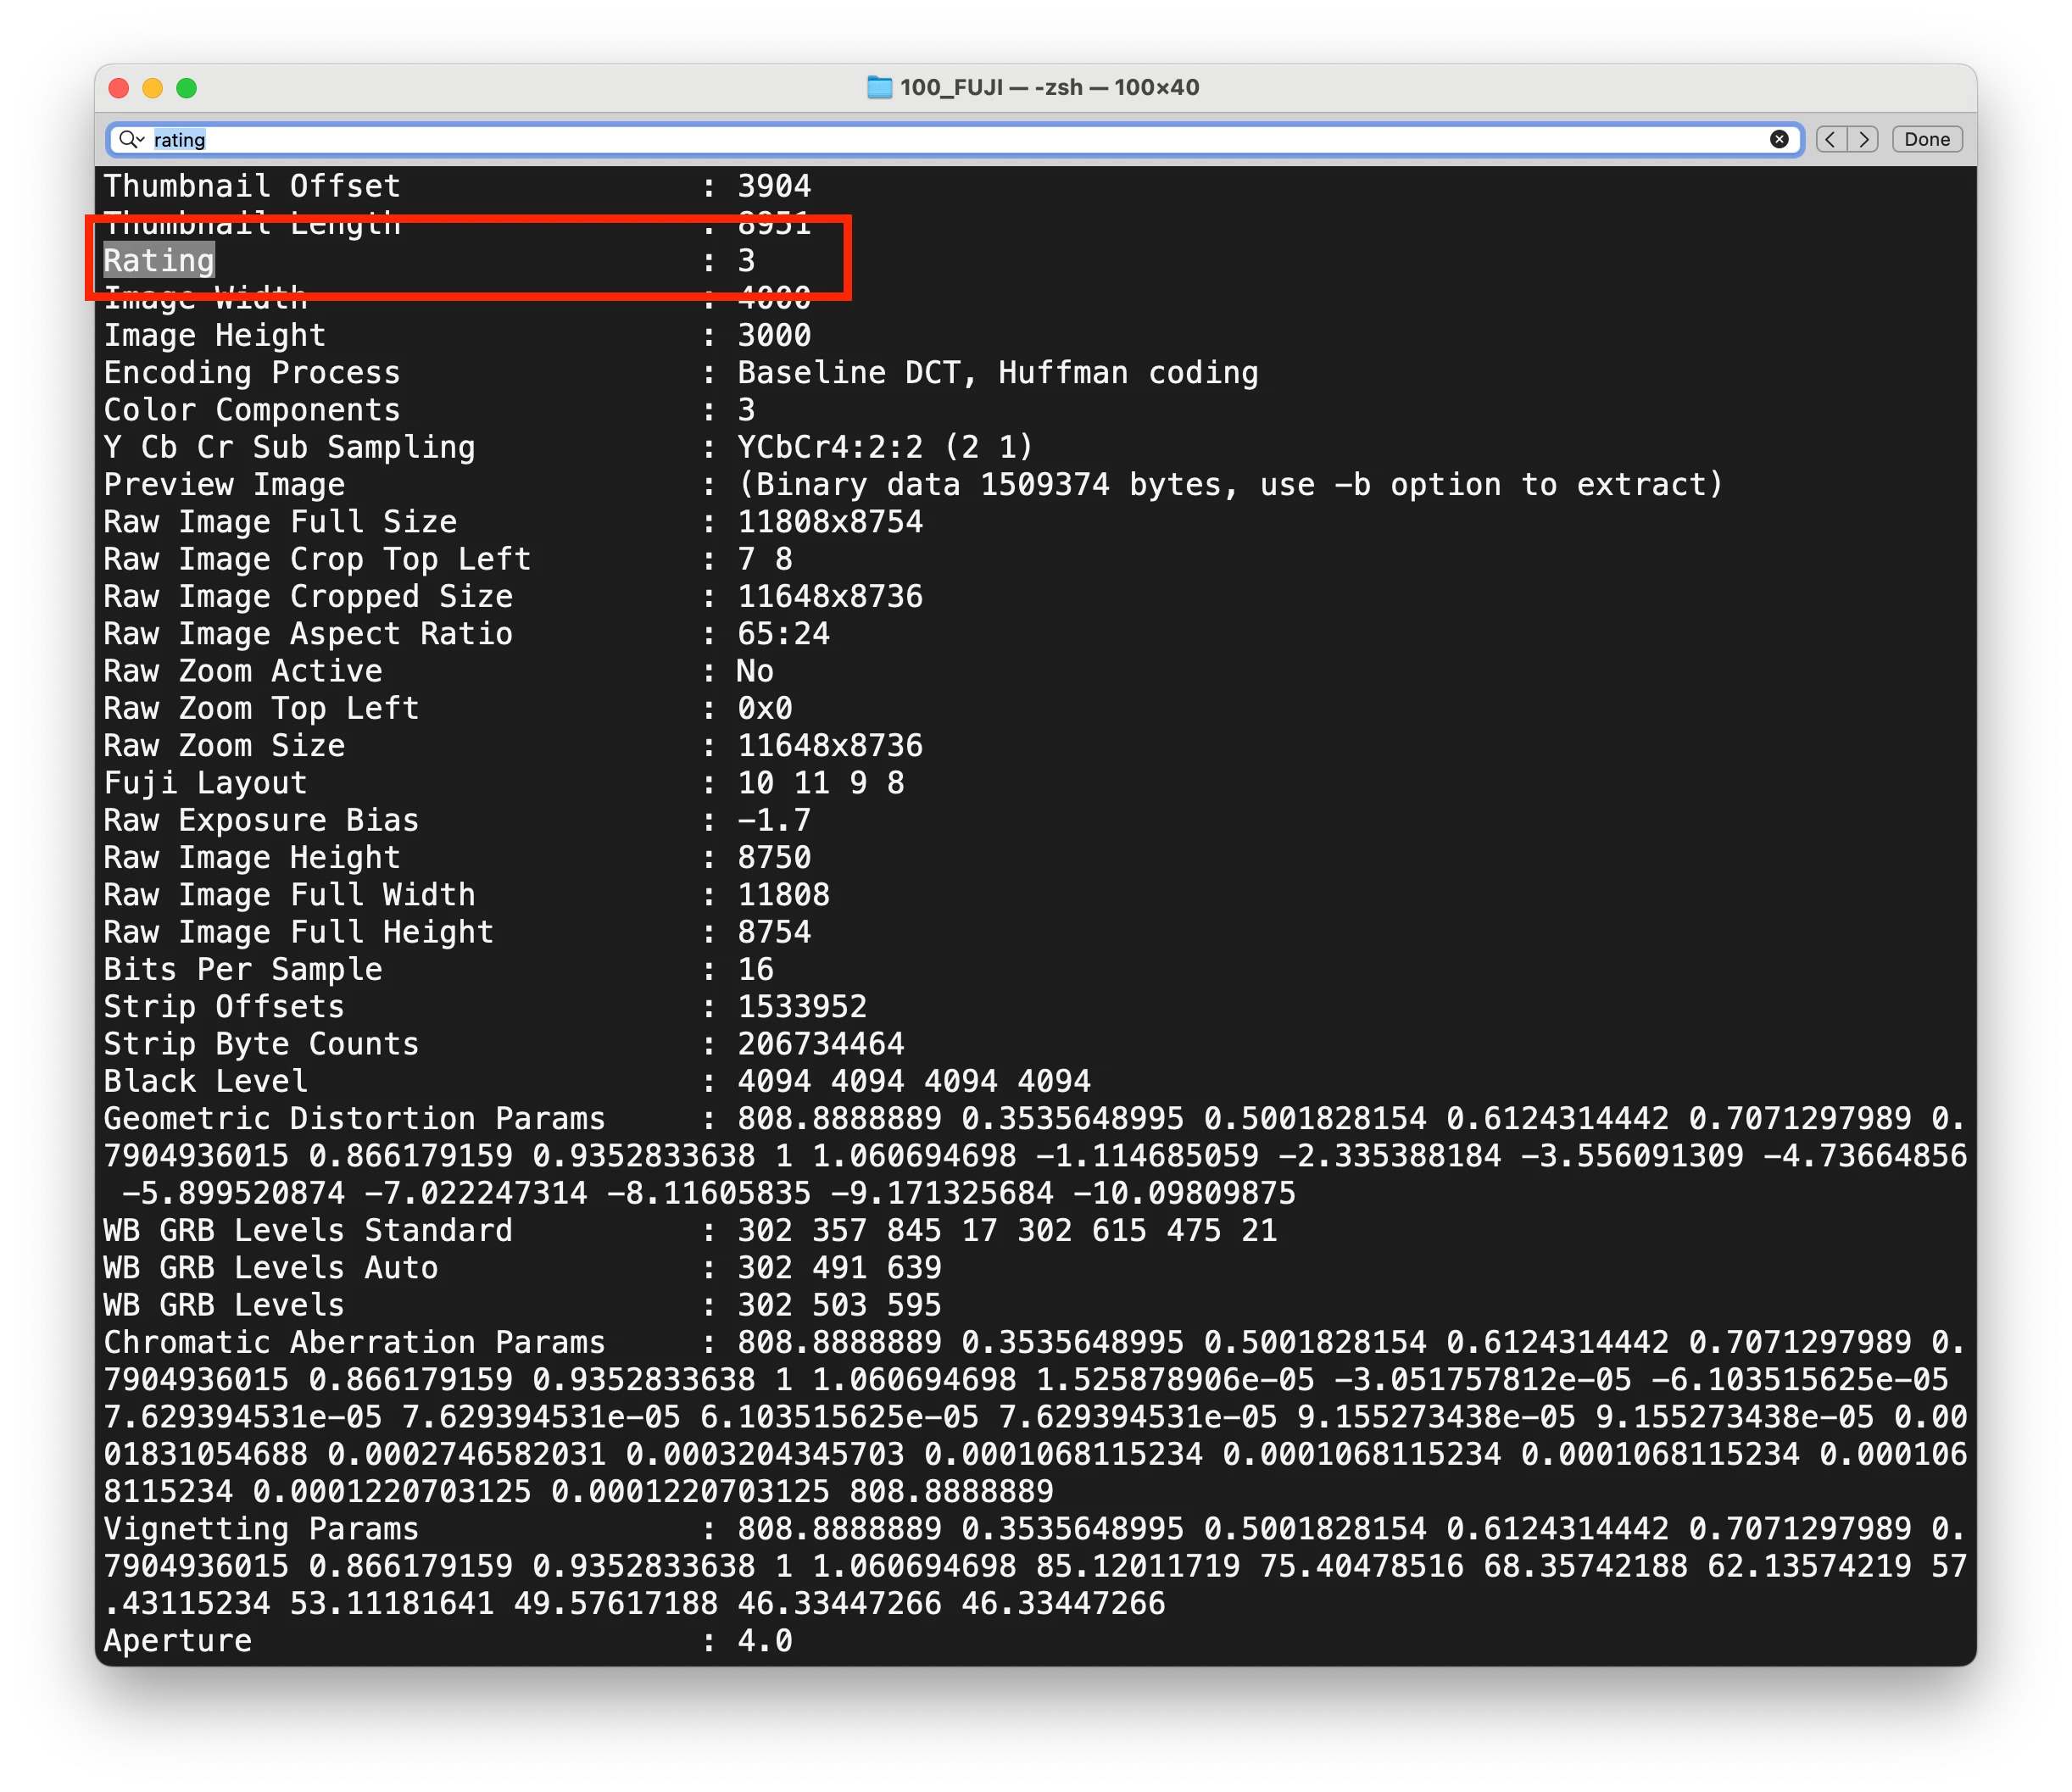Click the 100_FUJI folder proxy icon
2072x1792 pixels.
pyautogui.click(x=879, y=87)
